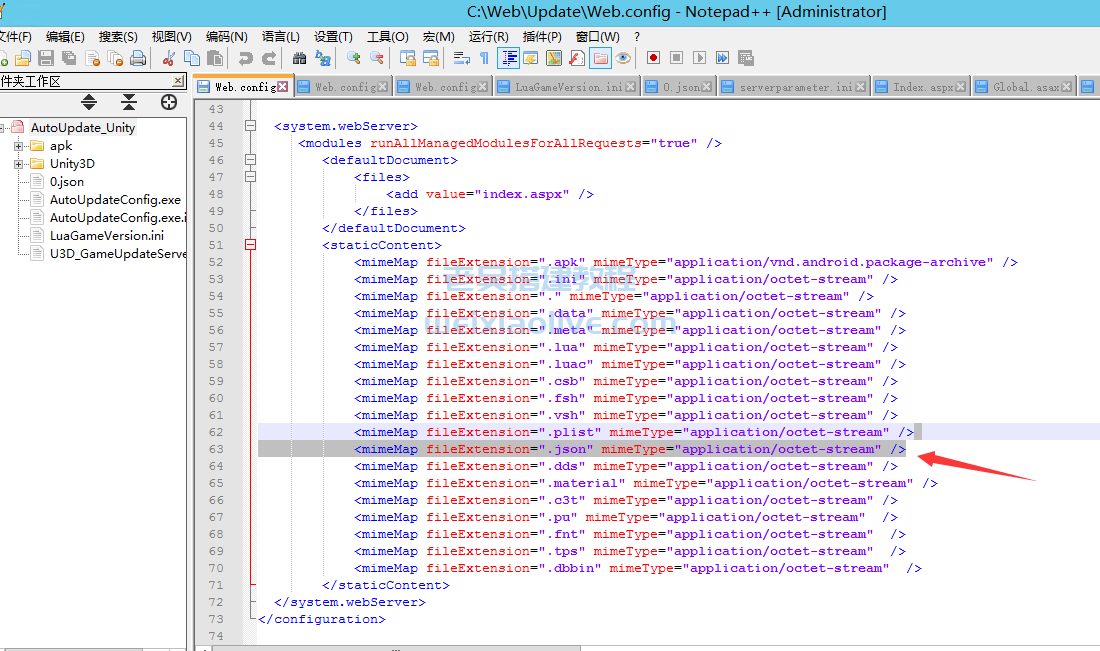This screenshot has width=1100, height=651.
Task: Click the Cut scissors icon
Action: click(x=169, y=58)
